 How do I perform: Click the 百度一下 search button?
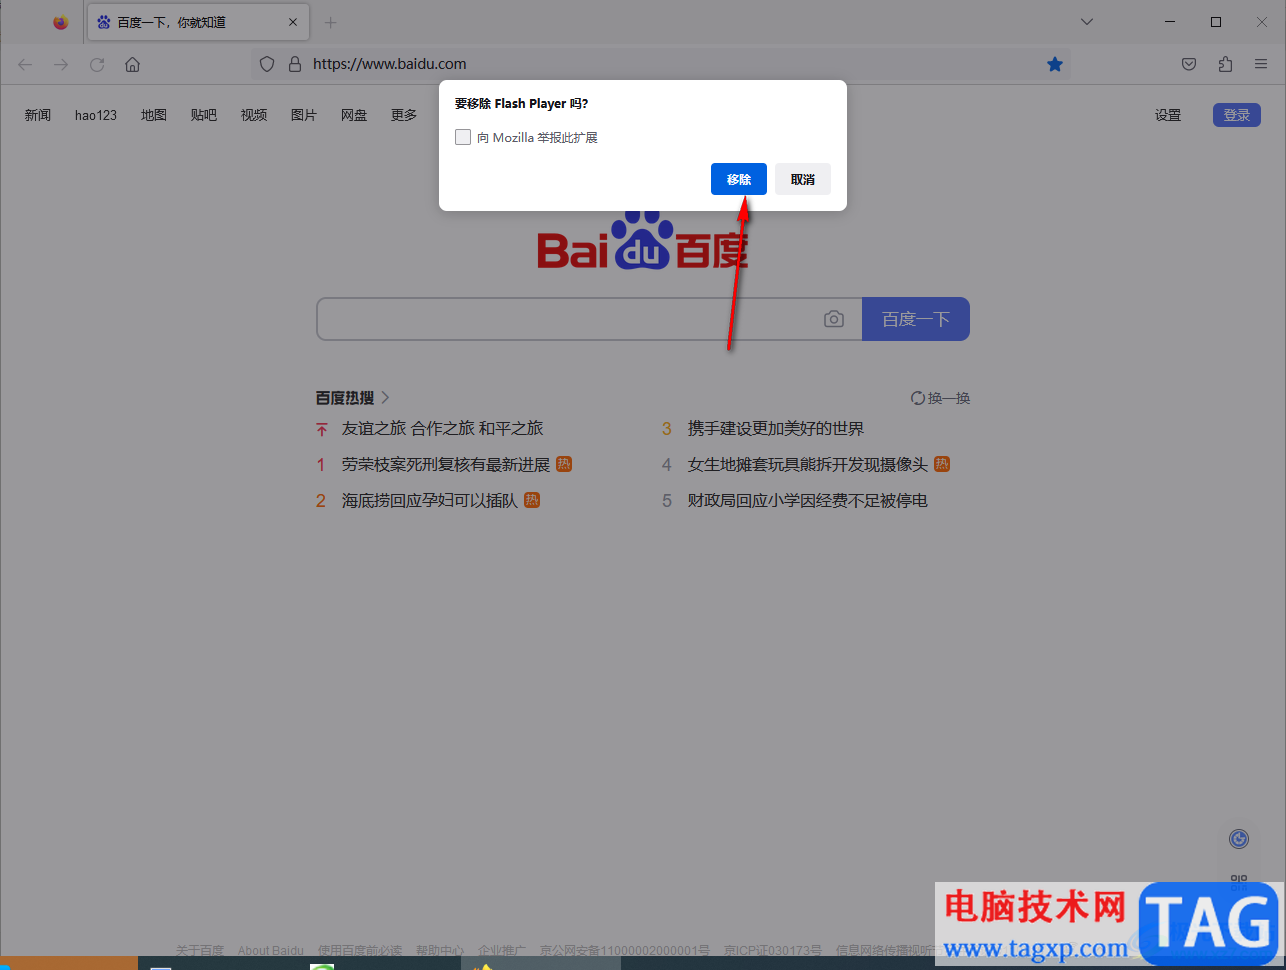click(916, 319)
